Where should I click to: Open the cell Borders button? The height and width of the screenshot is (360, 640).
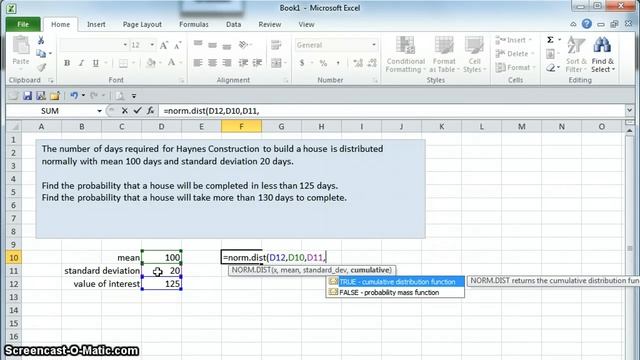[123, 63]
